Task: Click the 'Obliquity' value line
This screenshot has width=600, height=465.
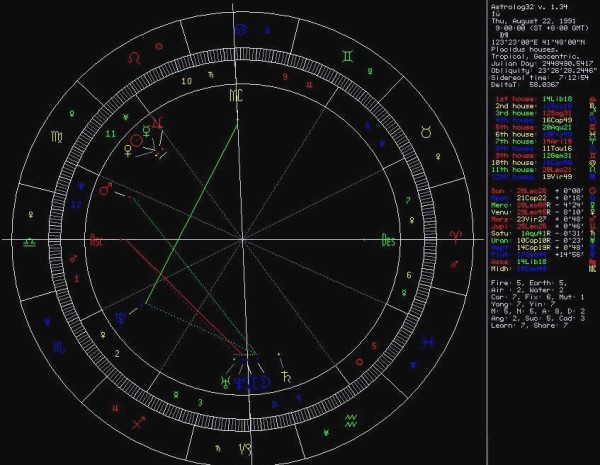Action: (x=544, y=71)
